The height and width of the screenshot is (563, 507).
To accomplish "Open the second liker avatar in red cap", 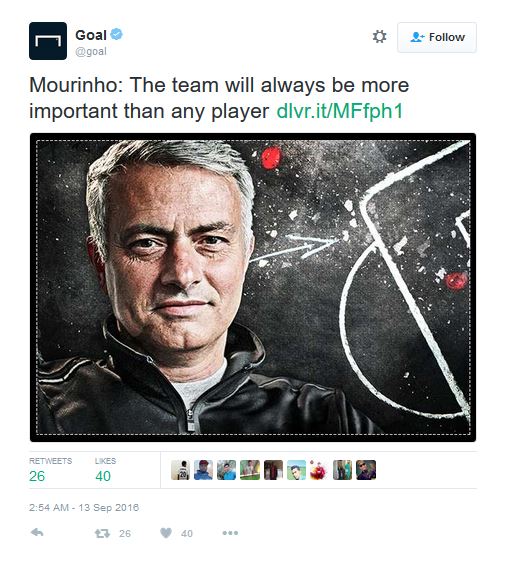I will point(203,470).
